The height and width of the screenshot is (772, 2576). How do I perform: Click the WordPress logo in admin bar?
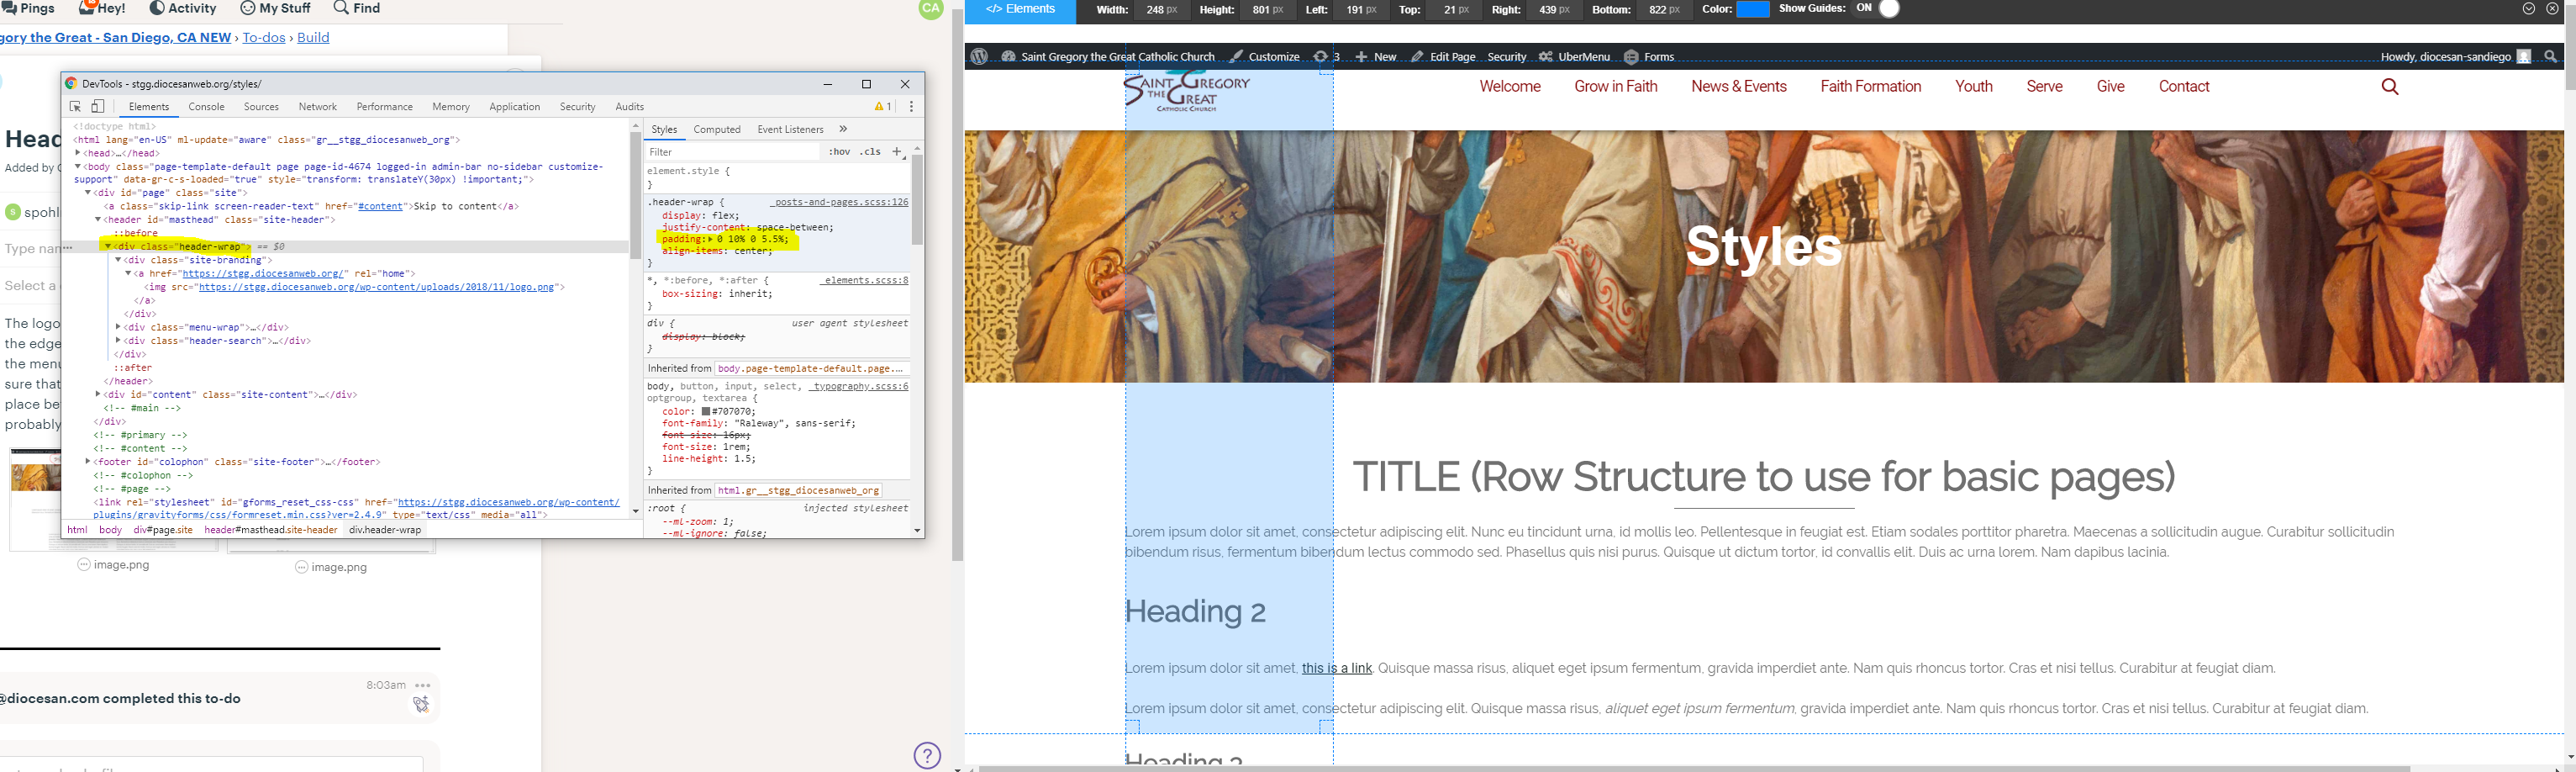coord(979,57)
